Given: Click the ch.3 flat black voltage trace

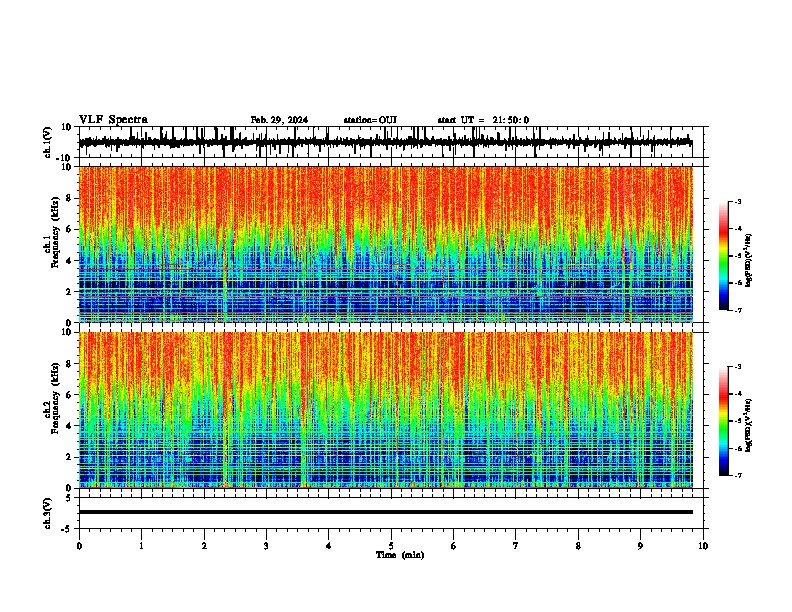Looking at the screenshot, I should pos(385,512).
